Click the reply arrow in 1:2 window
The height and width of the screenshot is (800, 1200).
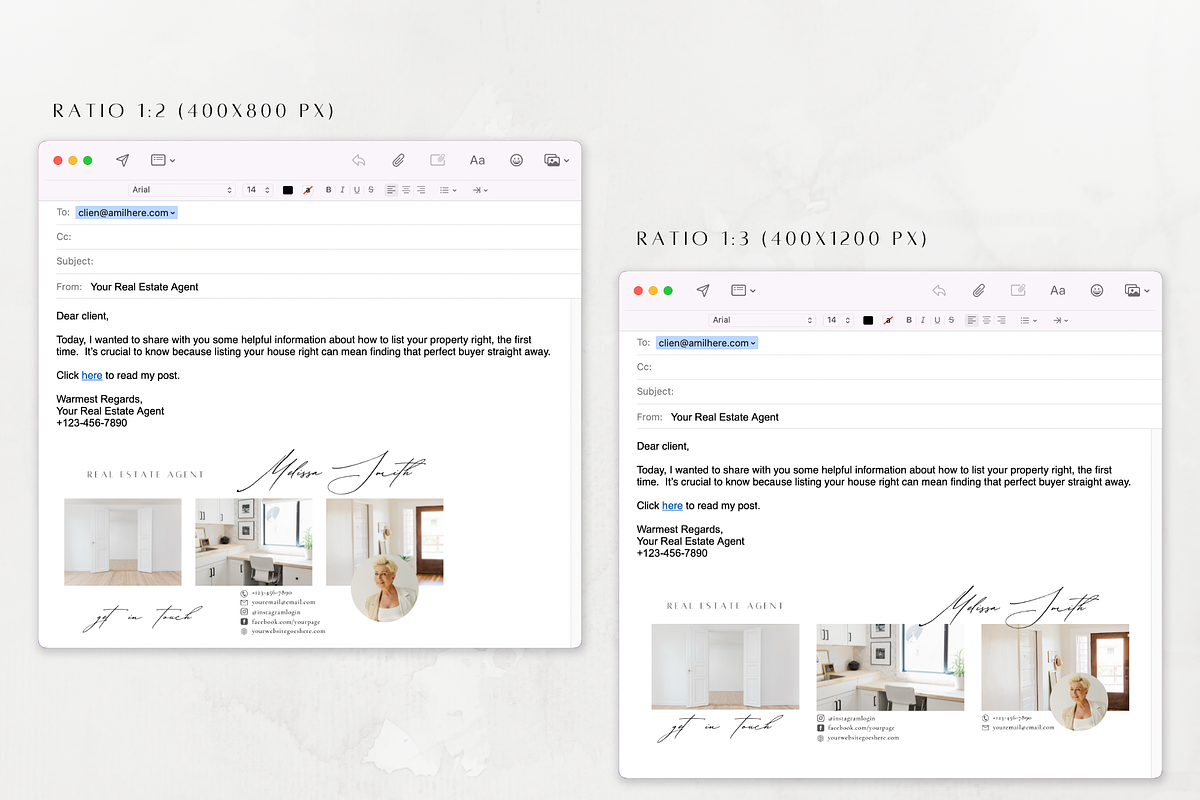359,160
